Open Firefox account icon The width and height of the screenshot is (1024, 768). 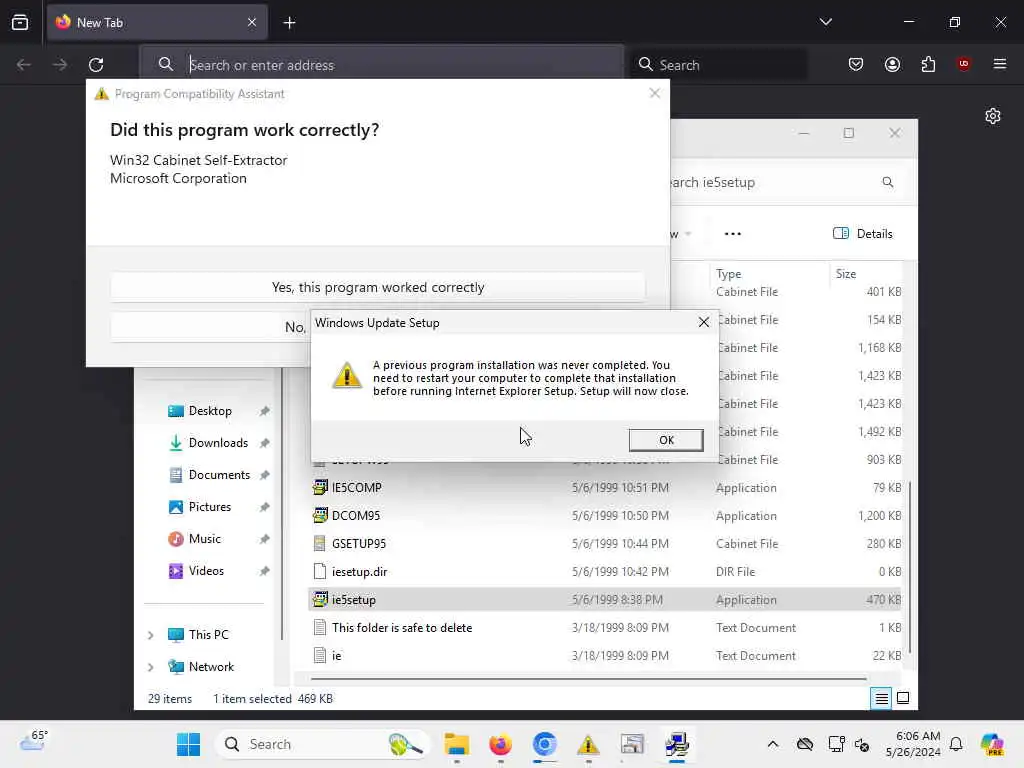tap(892, 64)
